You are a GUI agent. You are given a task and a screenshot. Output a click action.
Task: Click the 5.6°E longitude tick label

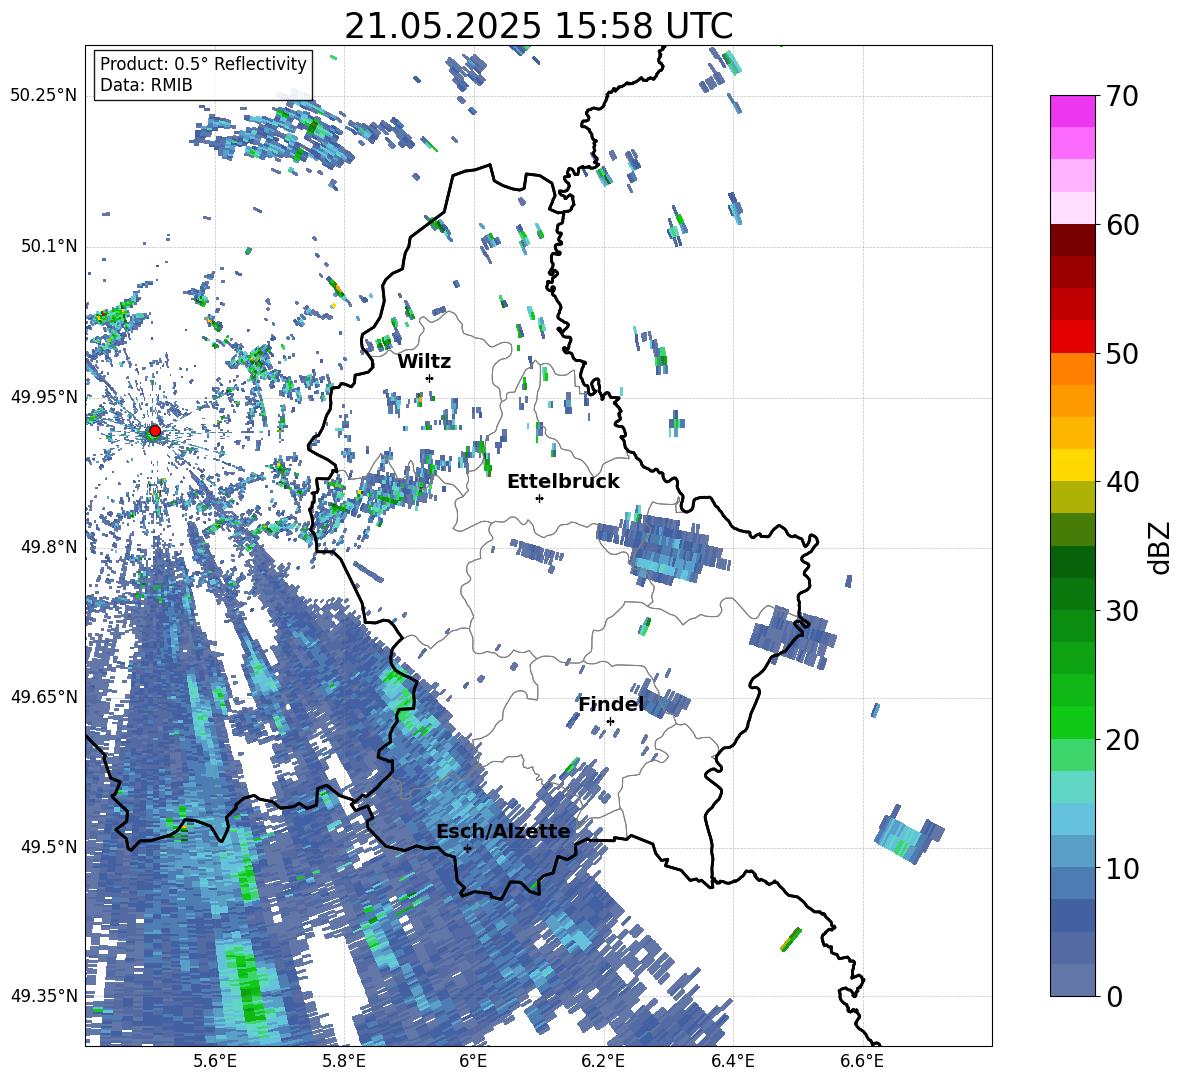[214, 1061]
